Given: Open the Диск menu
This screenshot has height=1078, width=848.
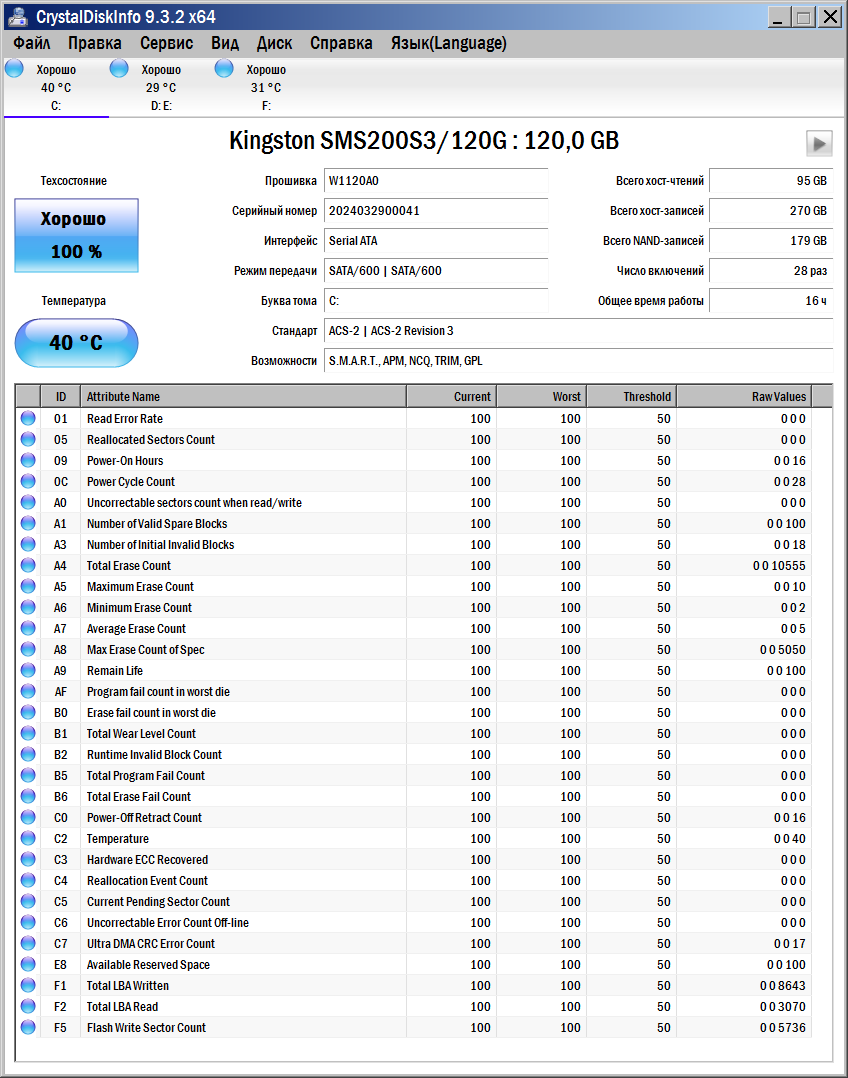Looking at the screenshot, I should pyautogui.click(x=274, y=43).
